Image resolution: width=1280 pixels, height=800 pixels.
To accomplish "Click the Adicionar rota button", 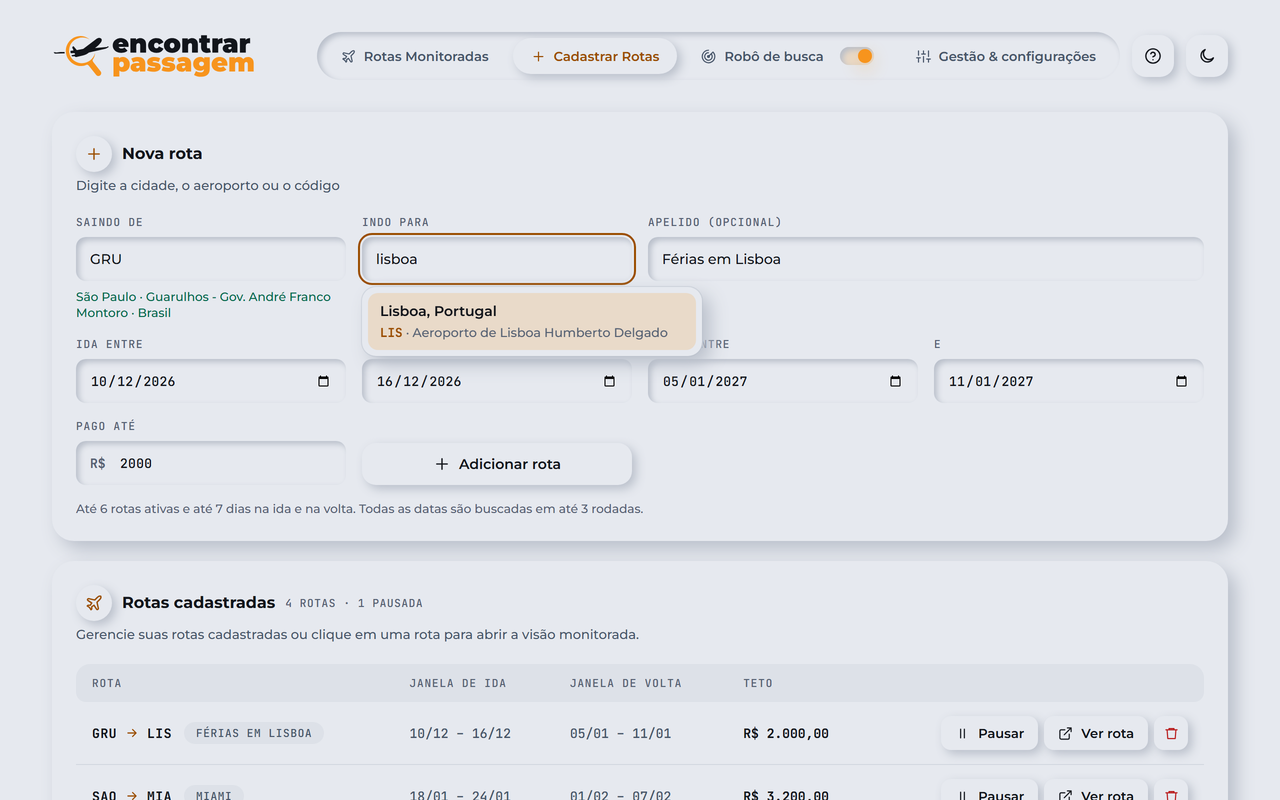I will pyautogui.click(x=497, y=464).
